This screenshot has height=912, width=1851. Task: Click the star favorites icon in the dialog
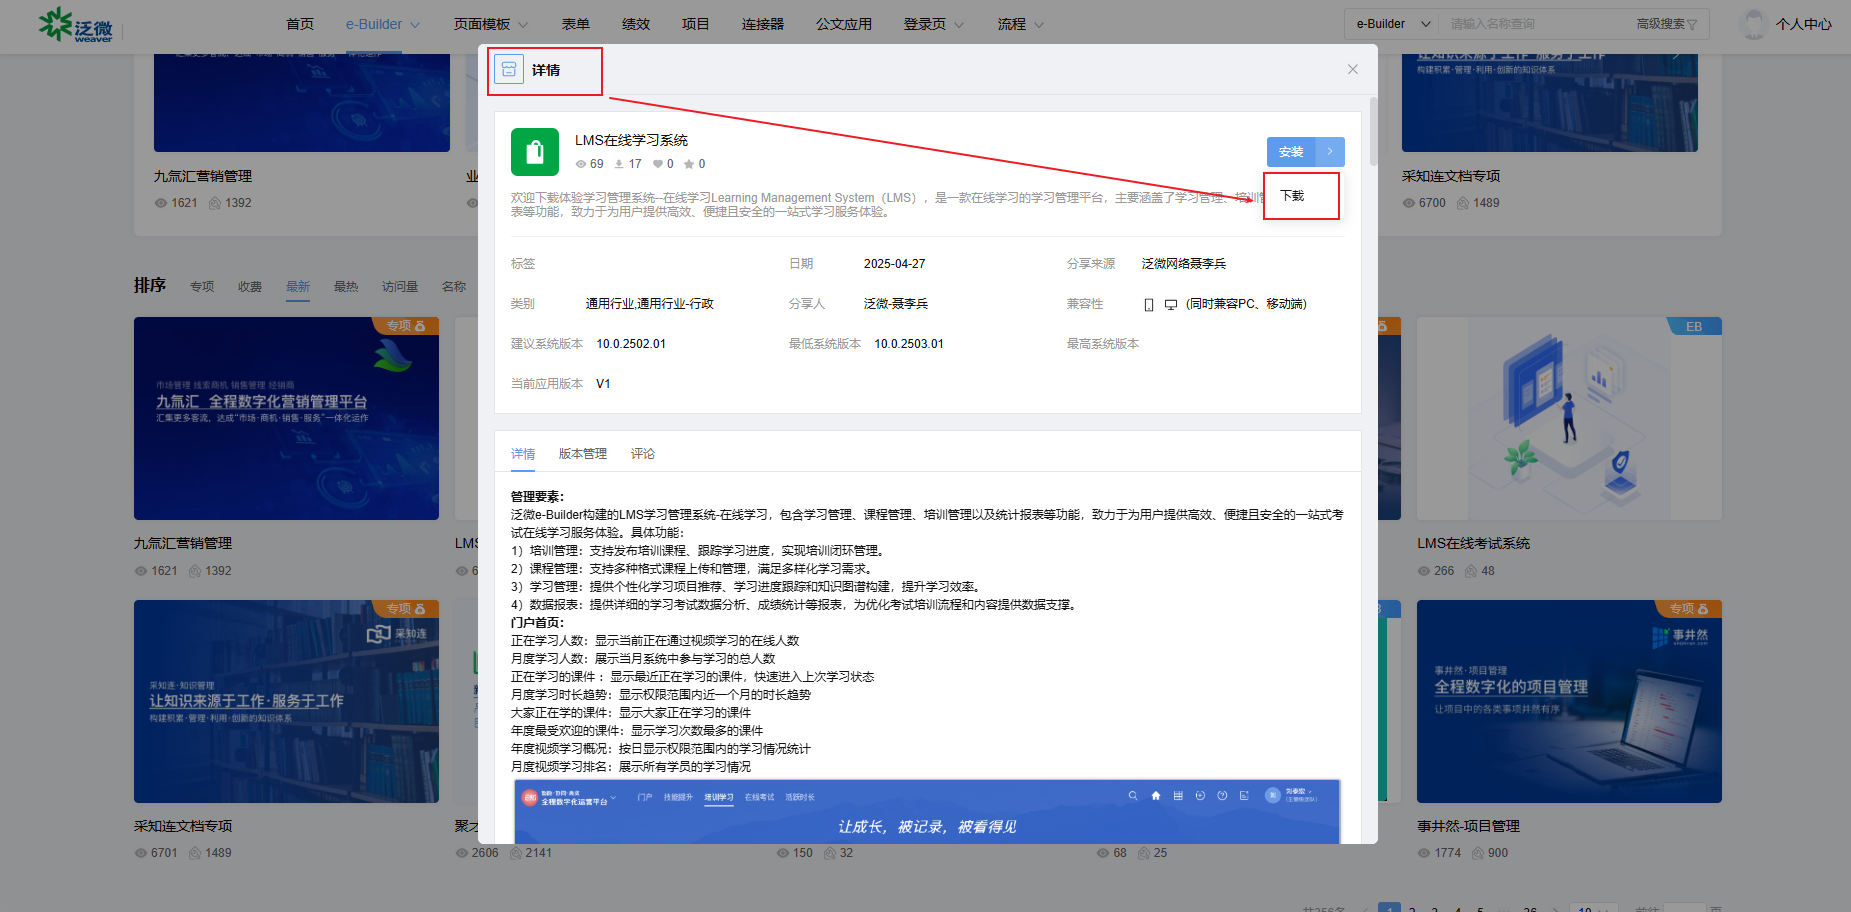coord(688,164)
